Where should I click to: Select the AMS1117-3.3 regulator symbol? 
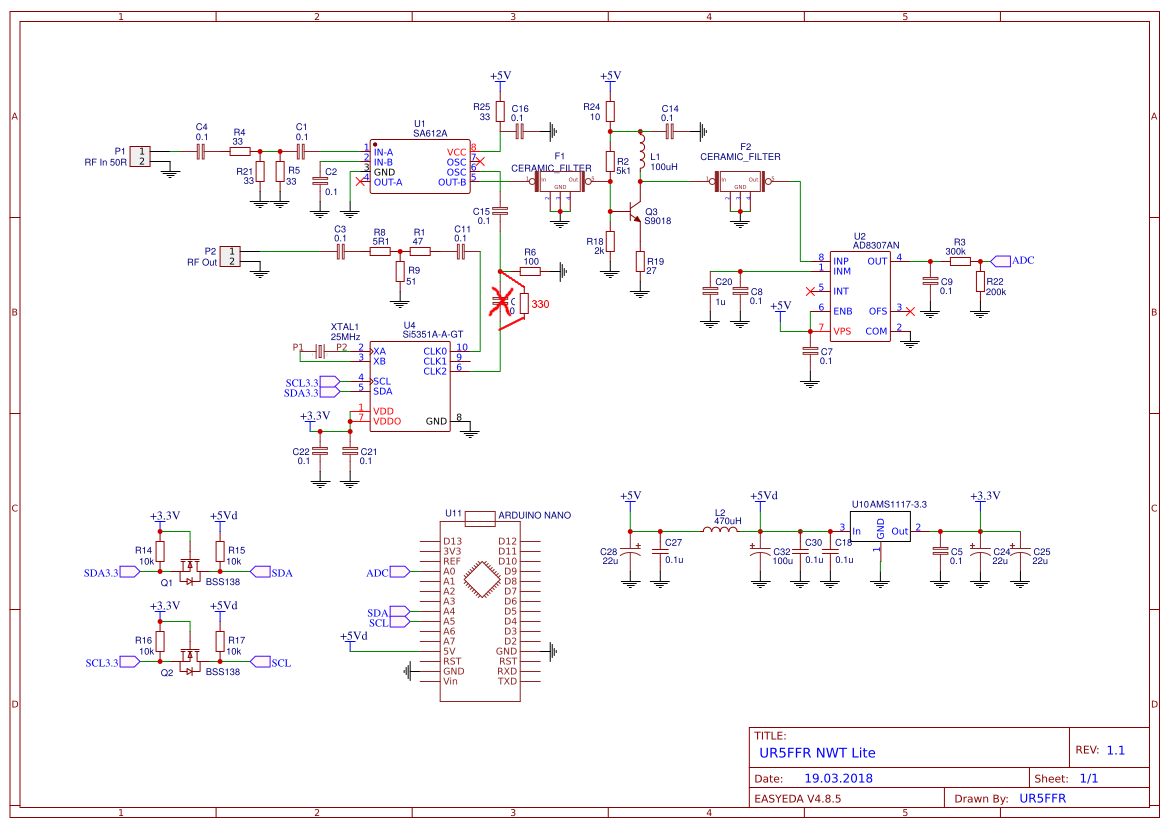click(880, 531)
